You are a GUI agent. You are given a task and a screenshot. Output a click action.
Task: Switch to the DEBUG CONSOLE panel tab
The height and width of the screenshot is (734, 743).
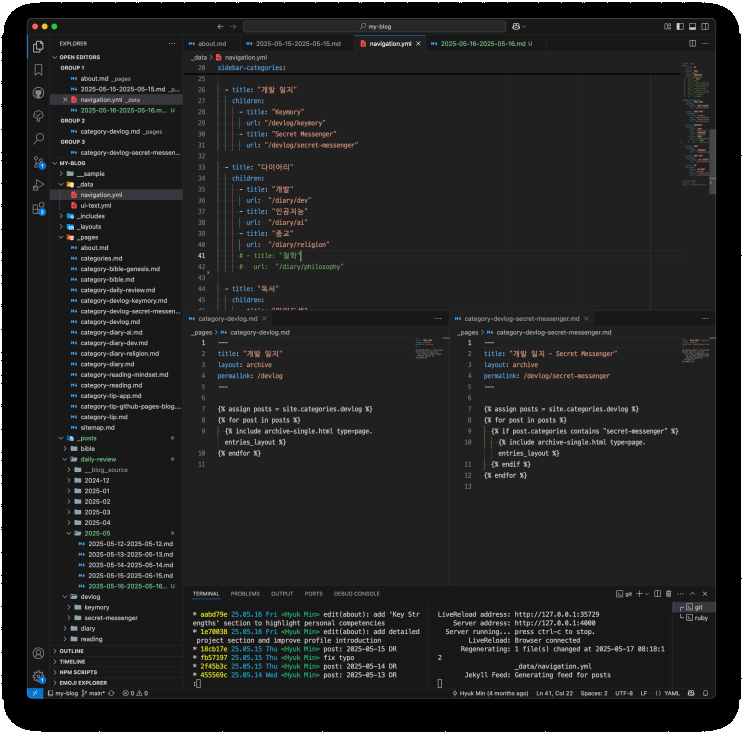pos(357,594)
